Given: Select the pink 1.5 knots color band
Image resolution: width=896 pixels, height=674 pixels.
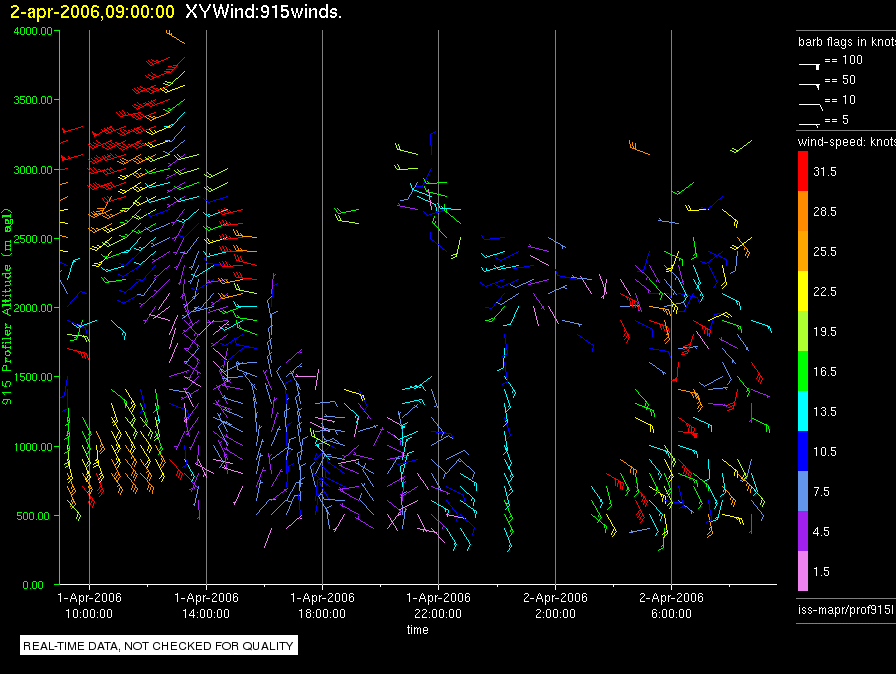Looking at the screenshot, I should pyautogui.click(x=803, y=571).
